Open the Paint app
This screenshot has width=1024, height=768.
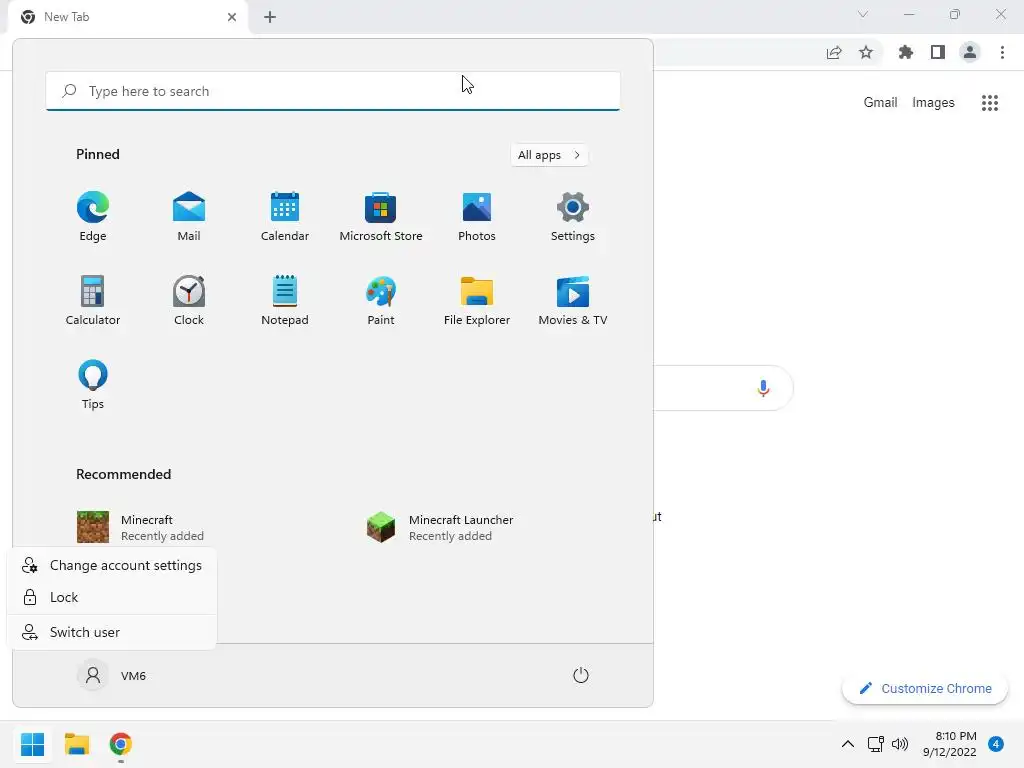pyautogui.click(x=381, y=300)
